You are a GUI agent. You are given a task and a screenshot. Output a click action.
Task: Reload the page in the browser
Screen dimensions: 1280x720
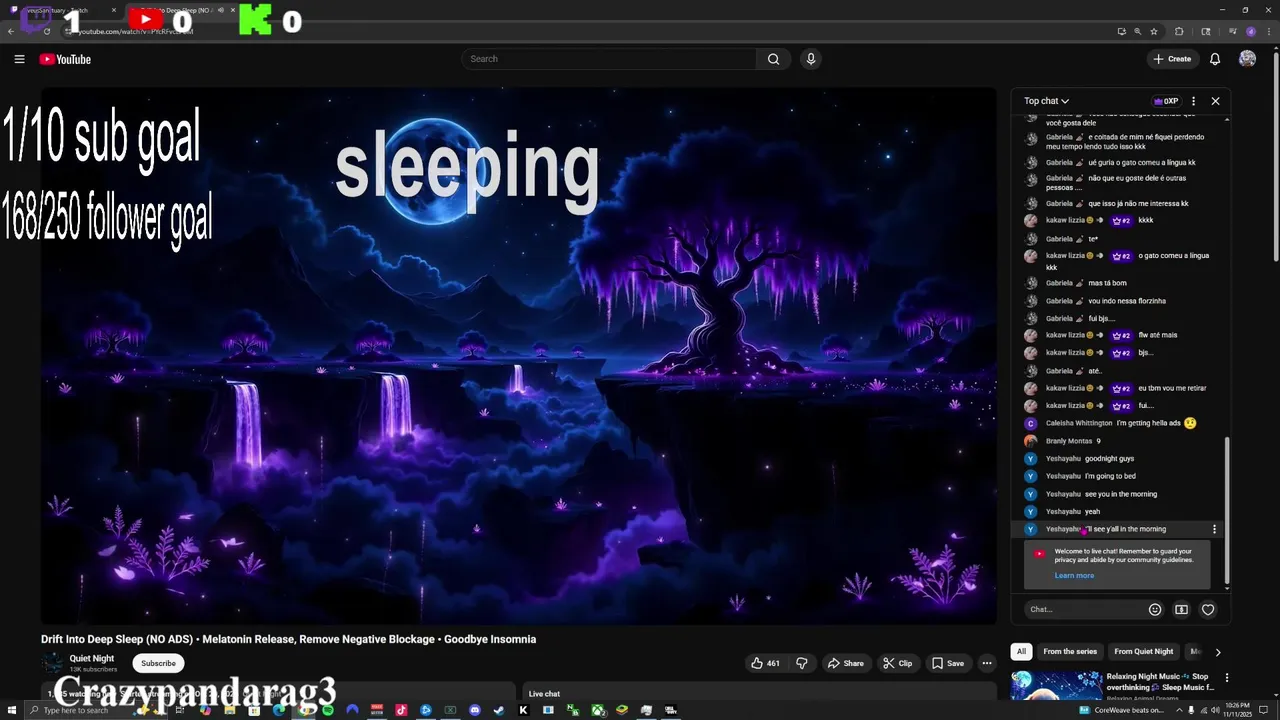tap(47, 31)
